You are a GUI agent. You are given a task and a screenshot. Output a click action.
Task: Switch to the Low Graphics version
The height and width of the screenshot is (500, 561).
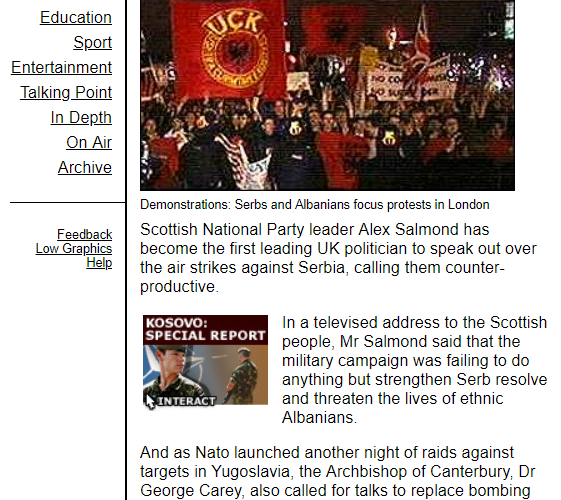tap(74, 249)
